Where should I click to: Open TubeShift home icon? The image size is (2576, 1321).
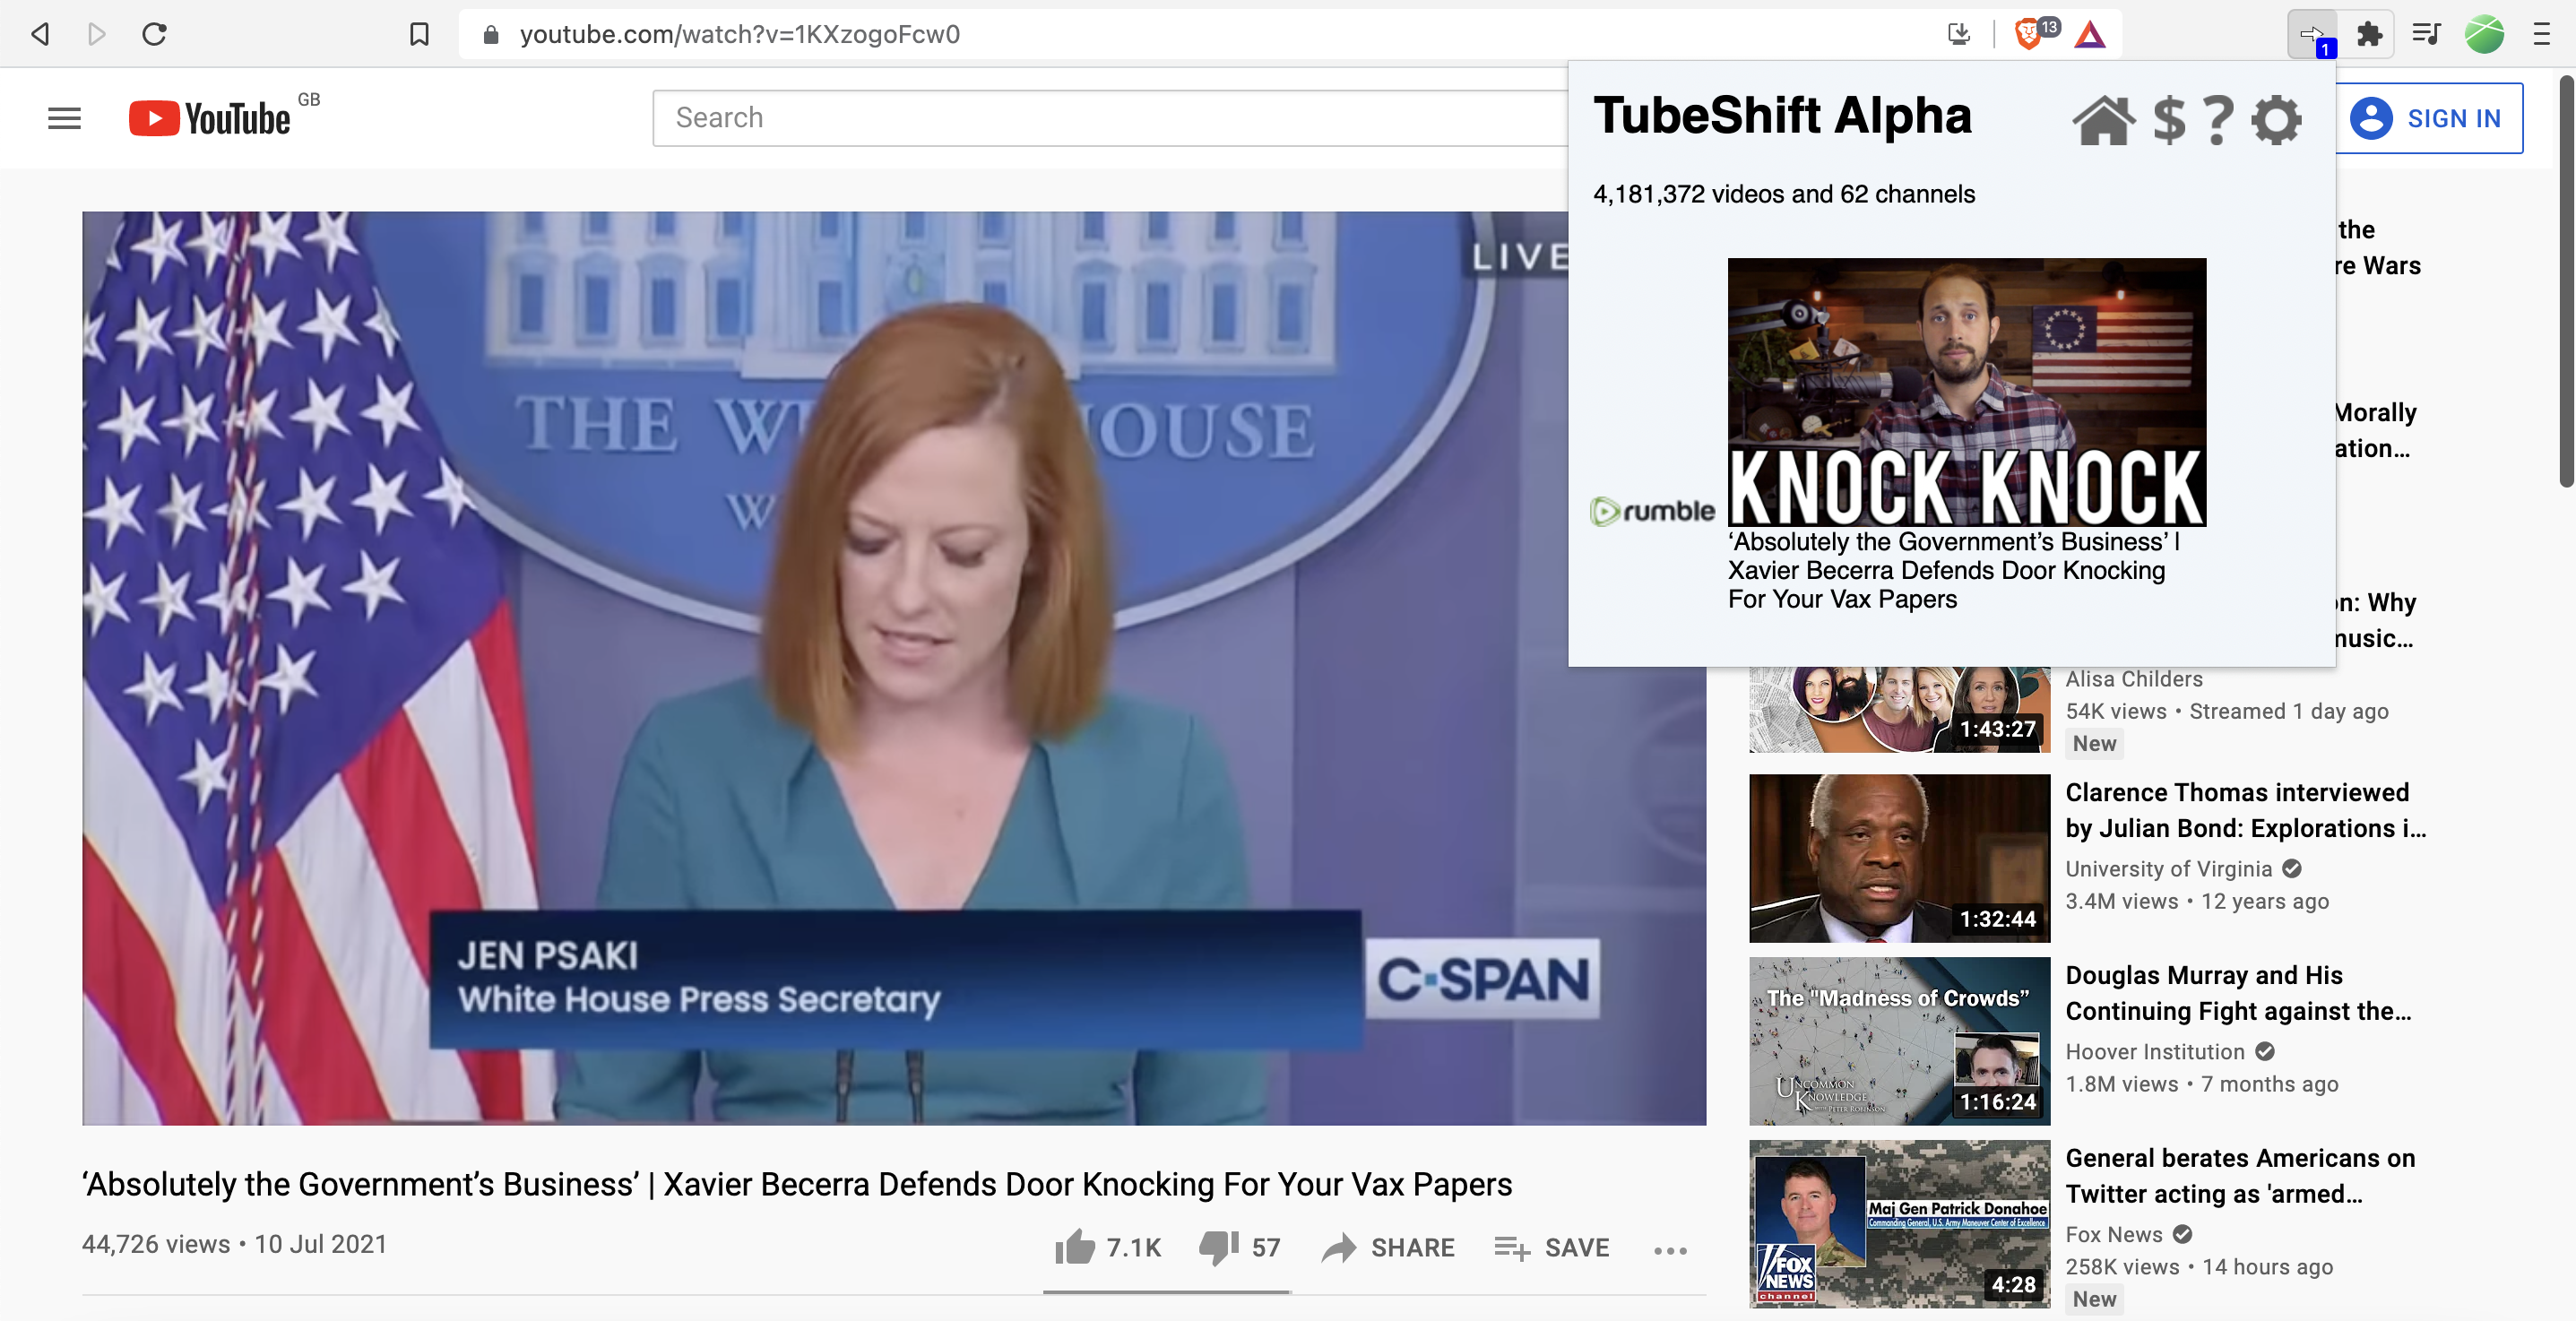coord(2103,120)
